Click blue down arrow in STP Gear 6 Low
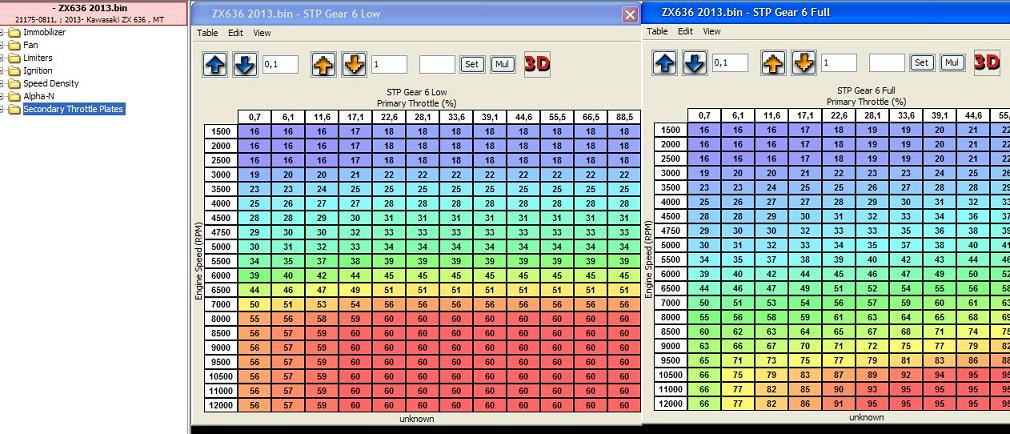This screenshot has height=434, width=1010. click(x=245, y=64)
